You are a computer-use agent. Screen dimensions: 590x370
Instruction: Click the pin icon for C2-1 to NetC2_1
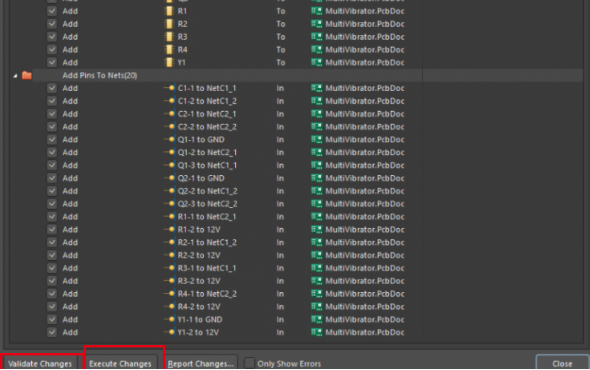(x=170, y=114)
